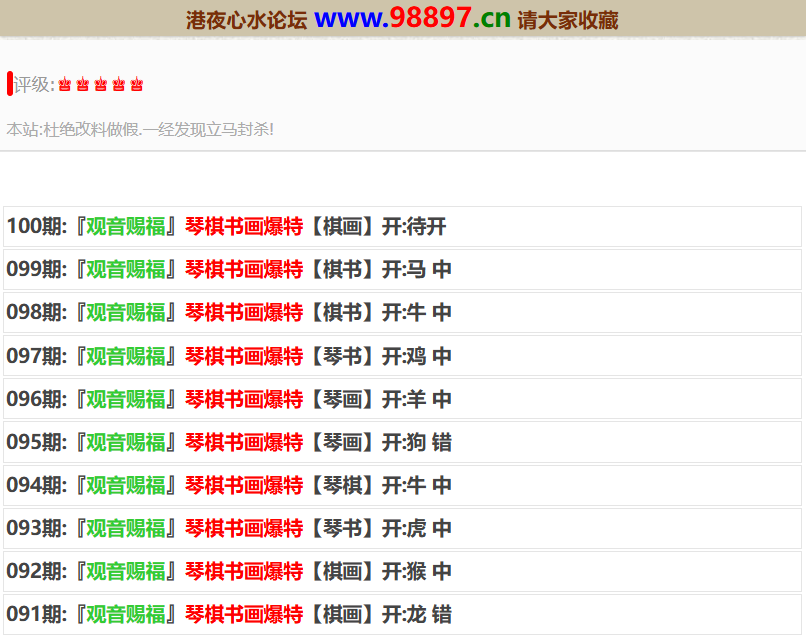The width and height of the screenshot is (806, 635).
Task: Click the last crown rating icon
Action: click(136, 85)
